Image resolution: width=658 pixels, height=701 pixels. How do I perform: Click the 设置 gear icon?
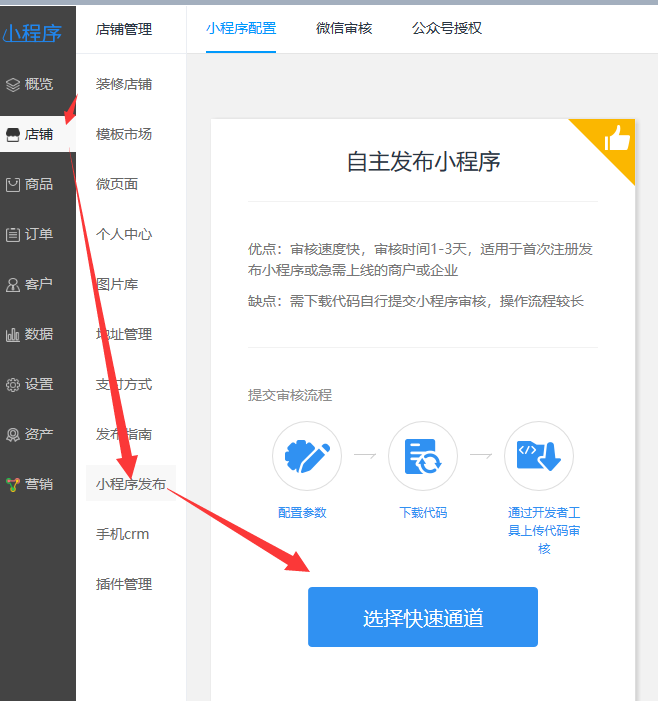[x=13, y=385]
